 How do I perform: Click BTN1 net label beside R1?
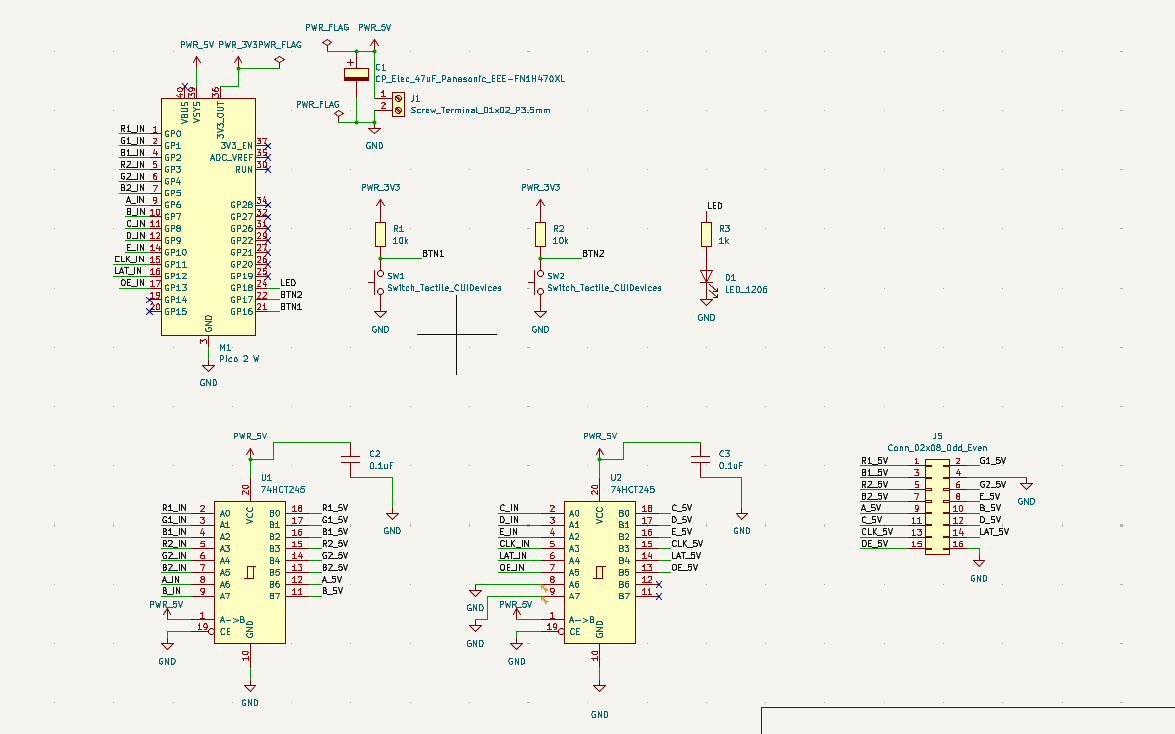433,253
